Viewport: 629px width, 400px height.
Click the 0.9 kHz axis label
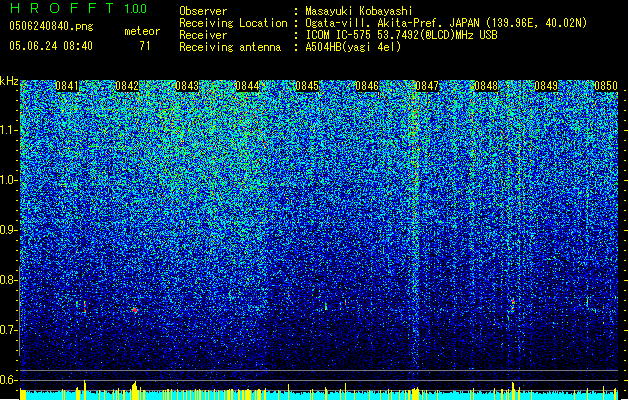pyautogui.click(x=8, y=230)
